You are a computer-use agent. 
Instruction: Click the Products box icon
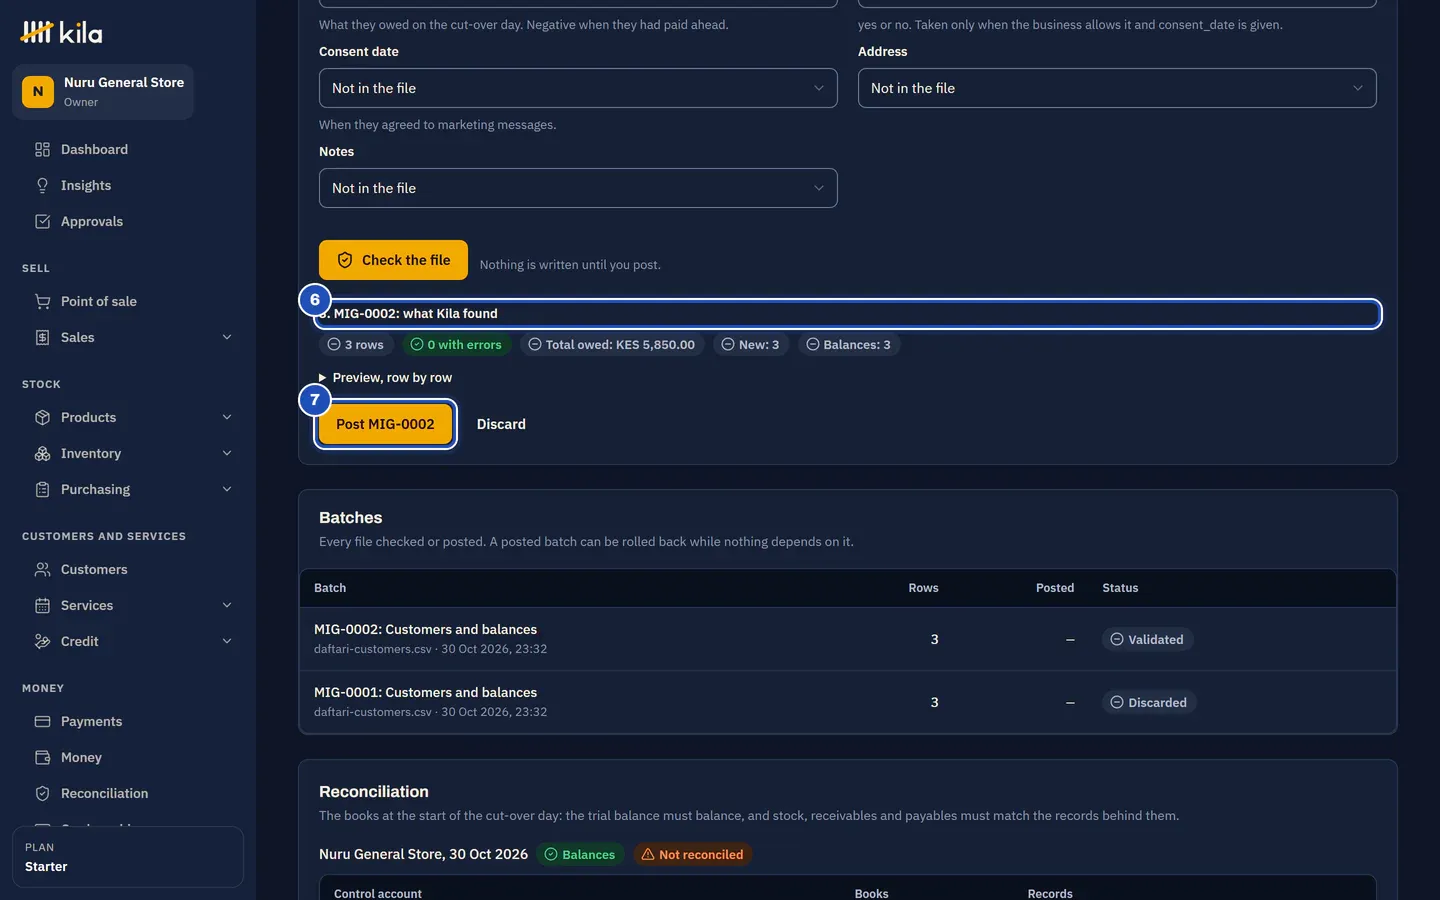pyautogui.click(x=42, y=417)
